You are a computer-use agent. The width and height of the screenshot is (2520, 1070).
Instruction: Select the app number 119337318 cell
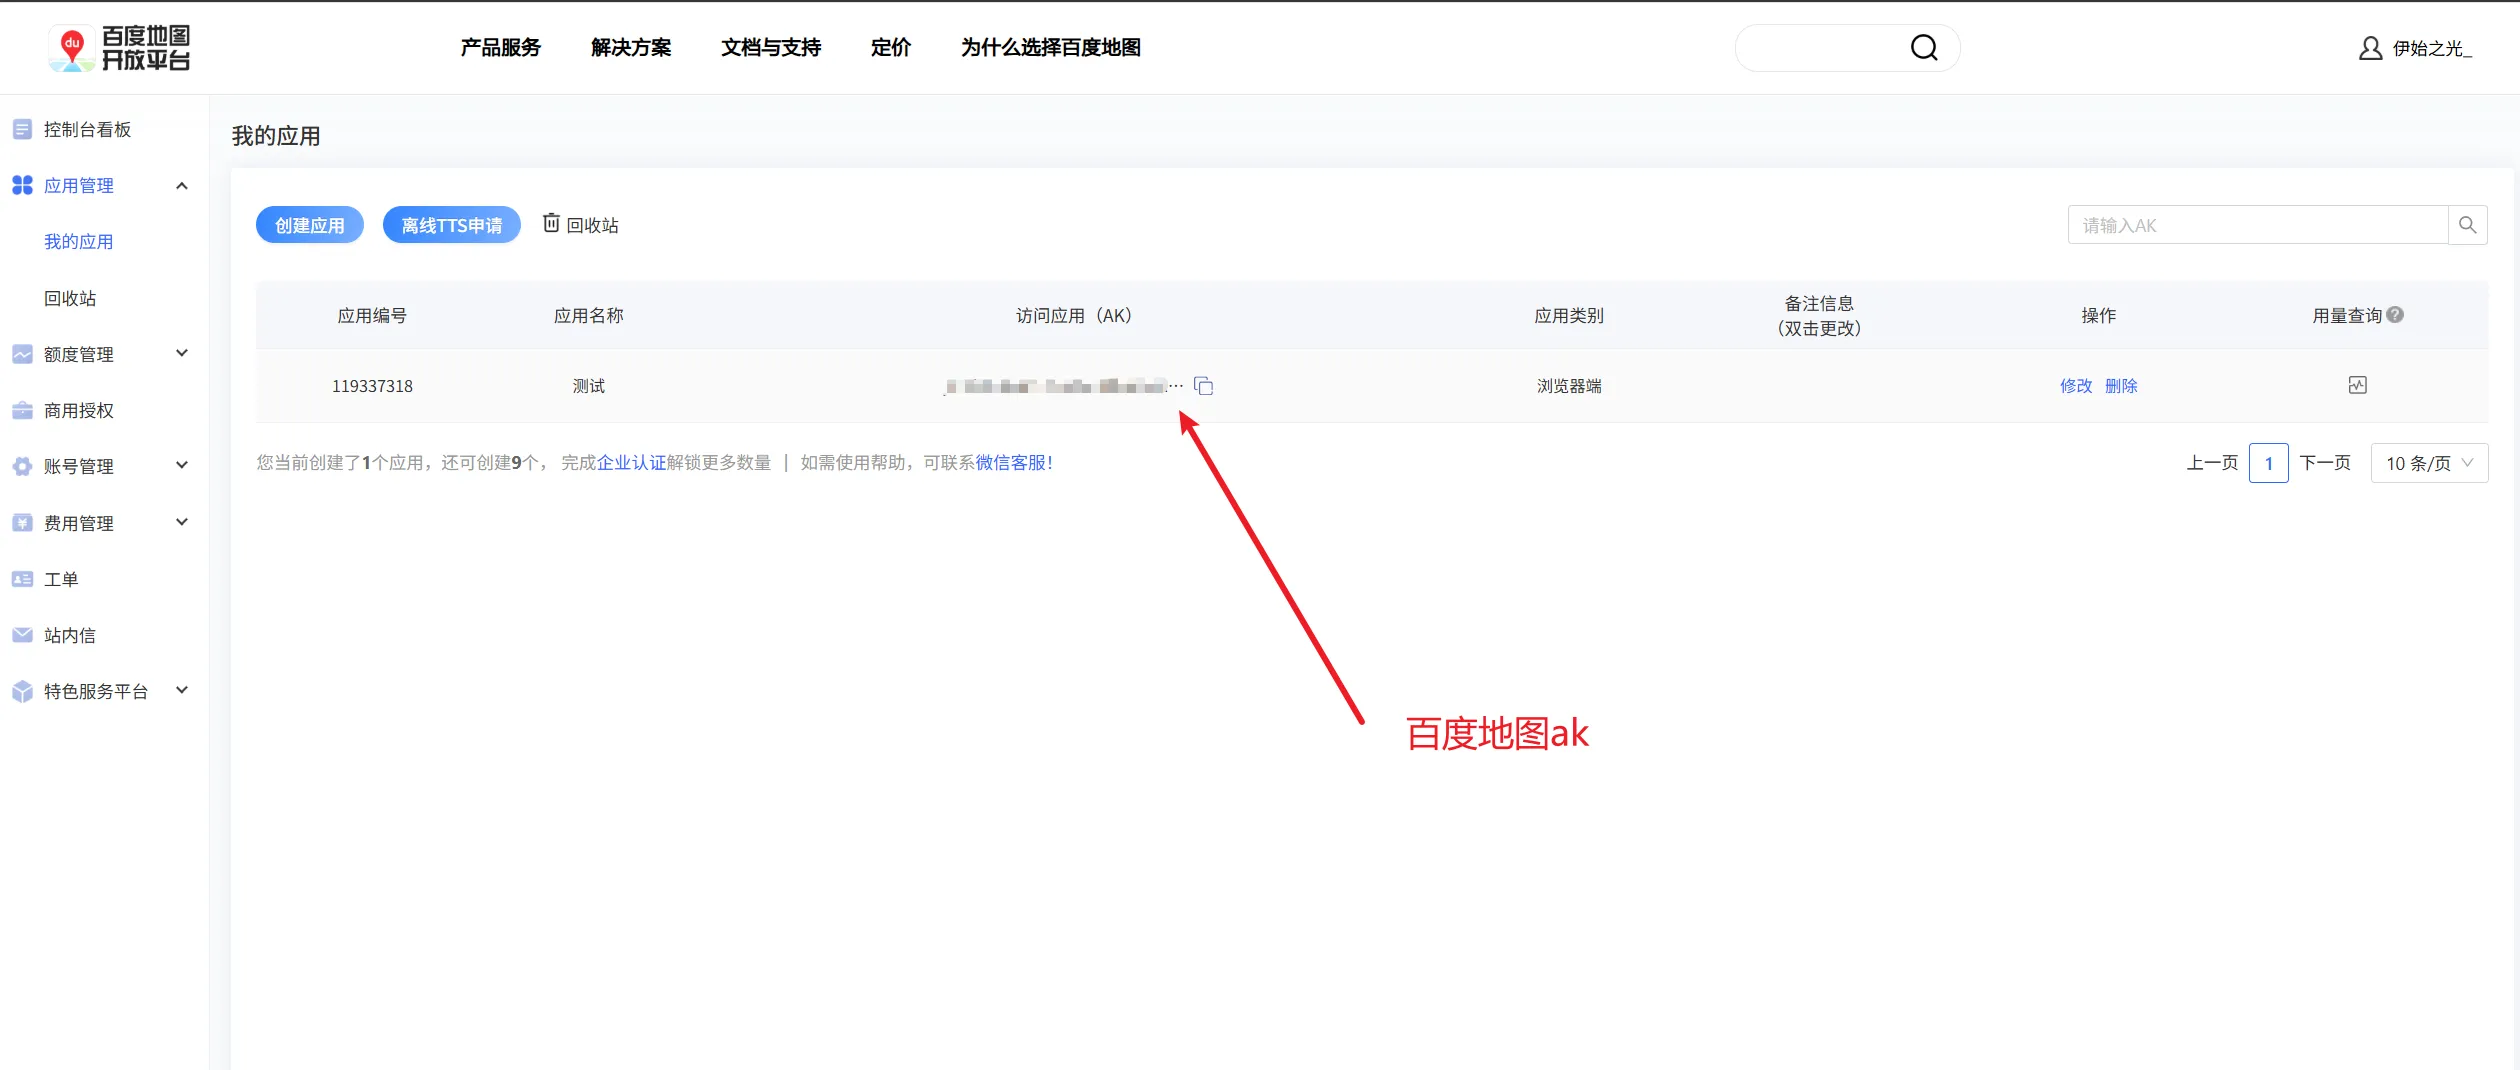pyautogui.click(x=372, y=386)
